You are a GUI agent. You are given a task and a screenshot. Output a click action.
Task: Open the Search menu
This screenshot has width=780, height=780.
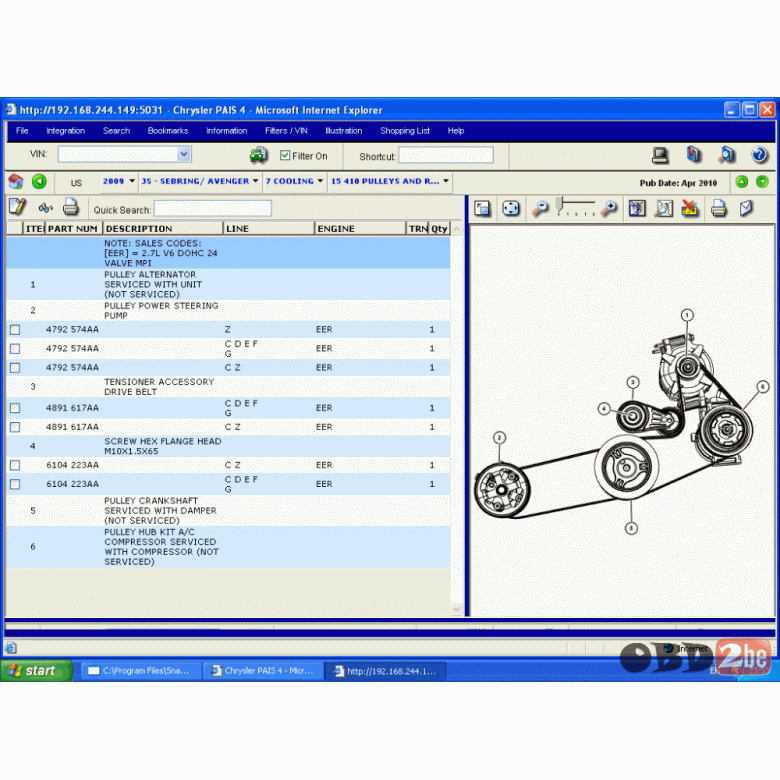pyautogui.click(x=116, y=131)
